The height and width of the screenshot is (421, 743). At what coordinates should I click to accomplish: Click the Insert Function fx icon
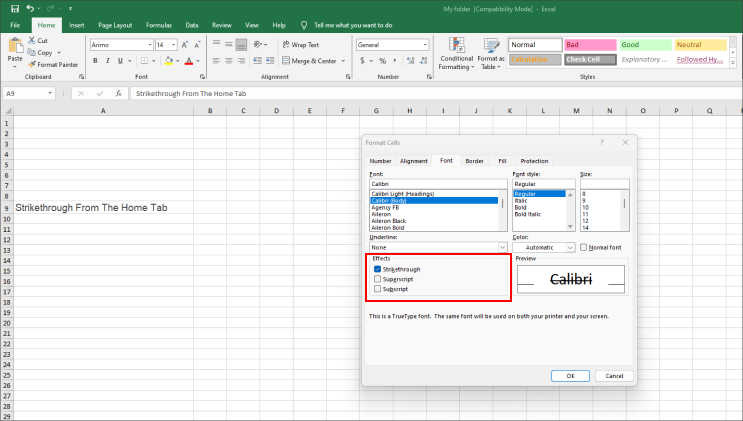(x=118, y=93)
